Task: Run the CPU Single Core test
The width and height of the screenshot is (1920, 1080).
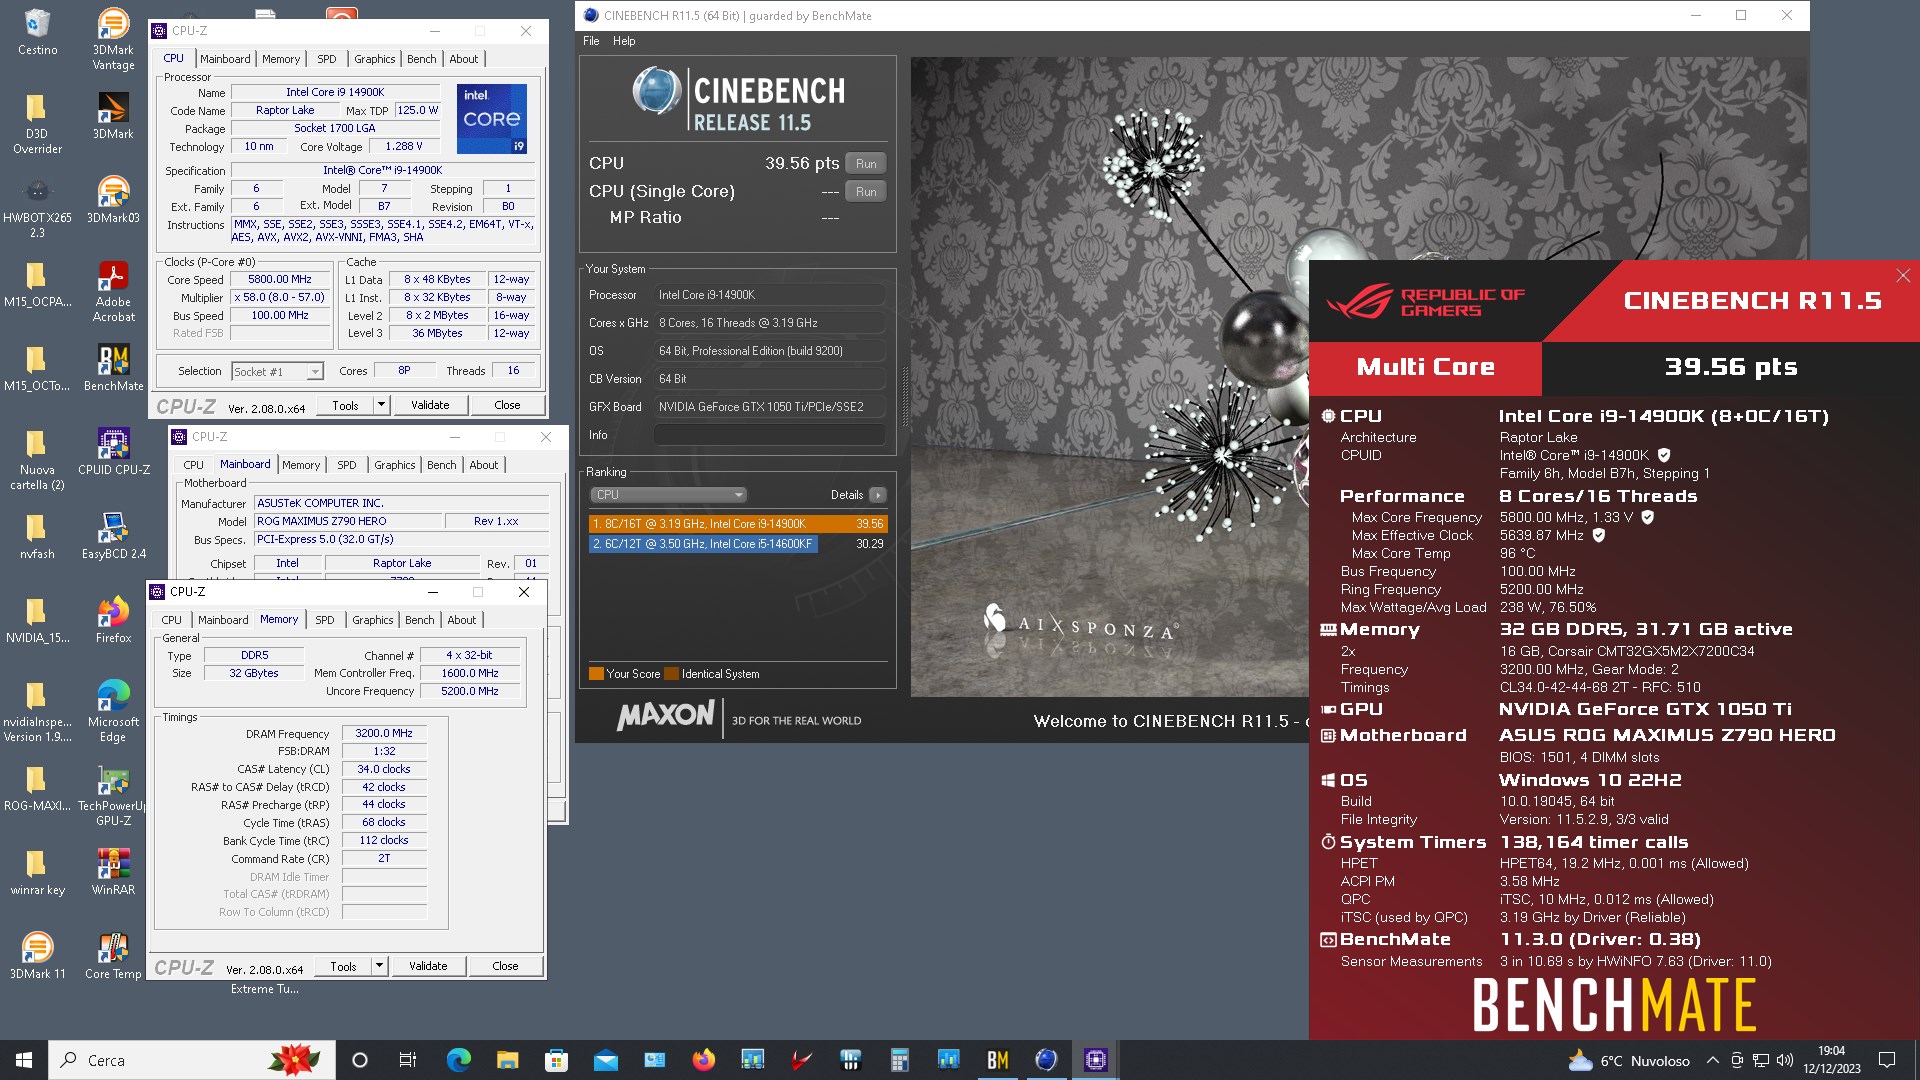Action: pyautogui.click(x=866, y=192)
